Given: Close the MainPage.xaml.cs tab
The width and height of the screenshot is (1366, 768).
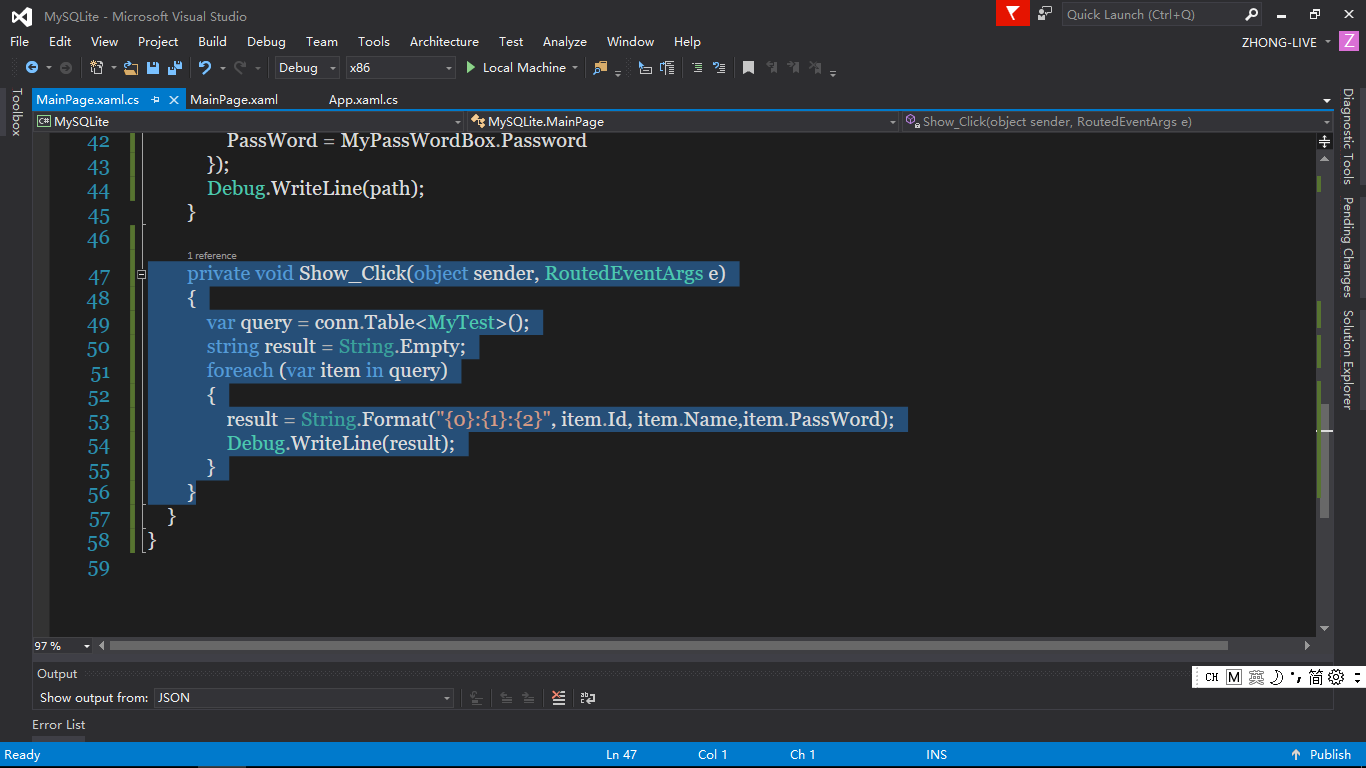Looking at the screenshot, I should point(174,100).
